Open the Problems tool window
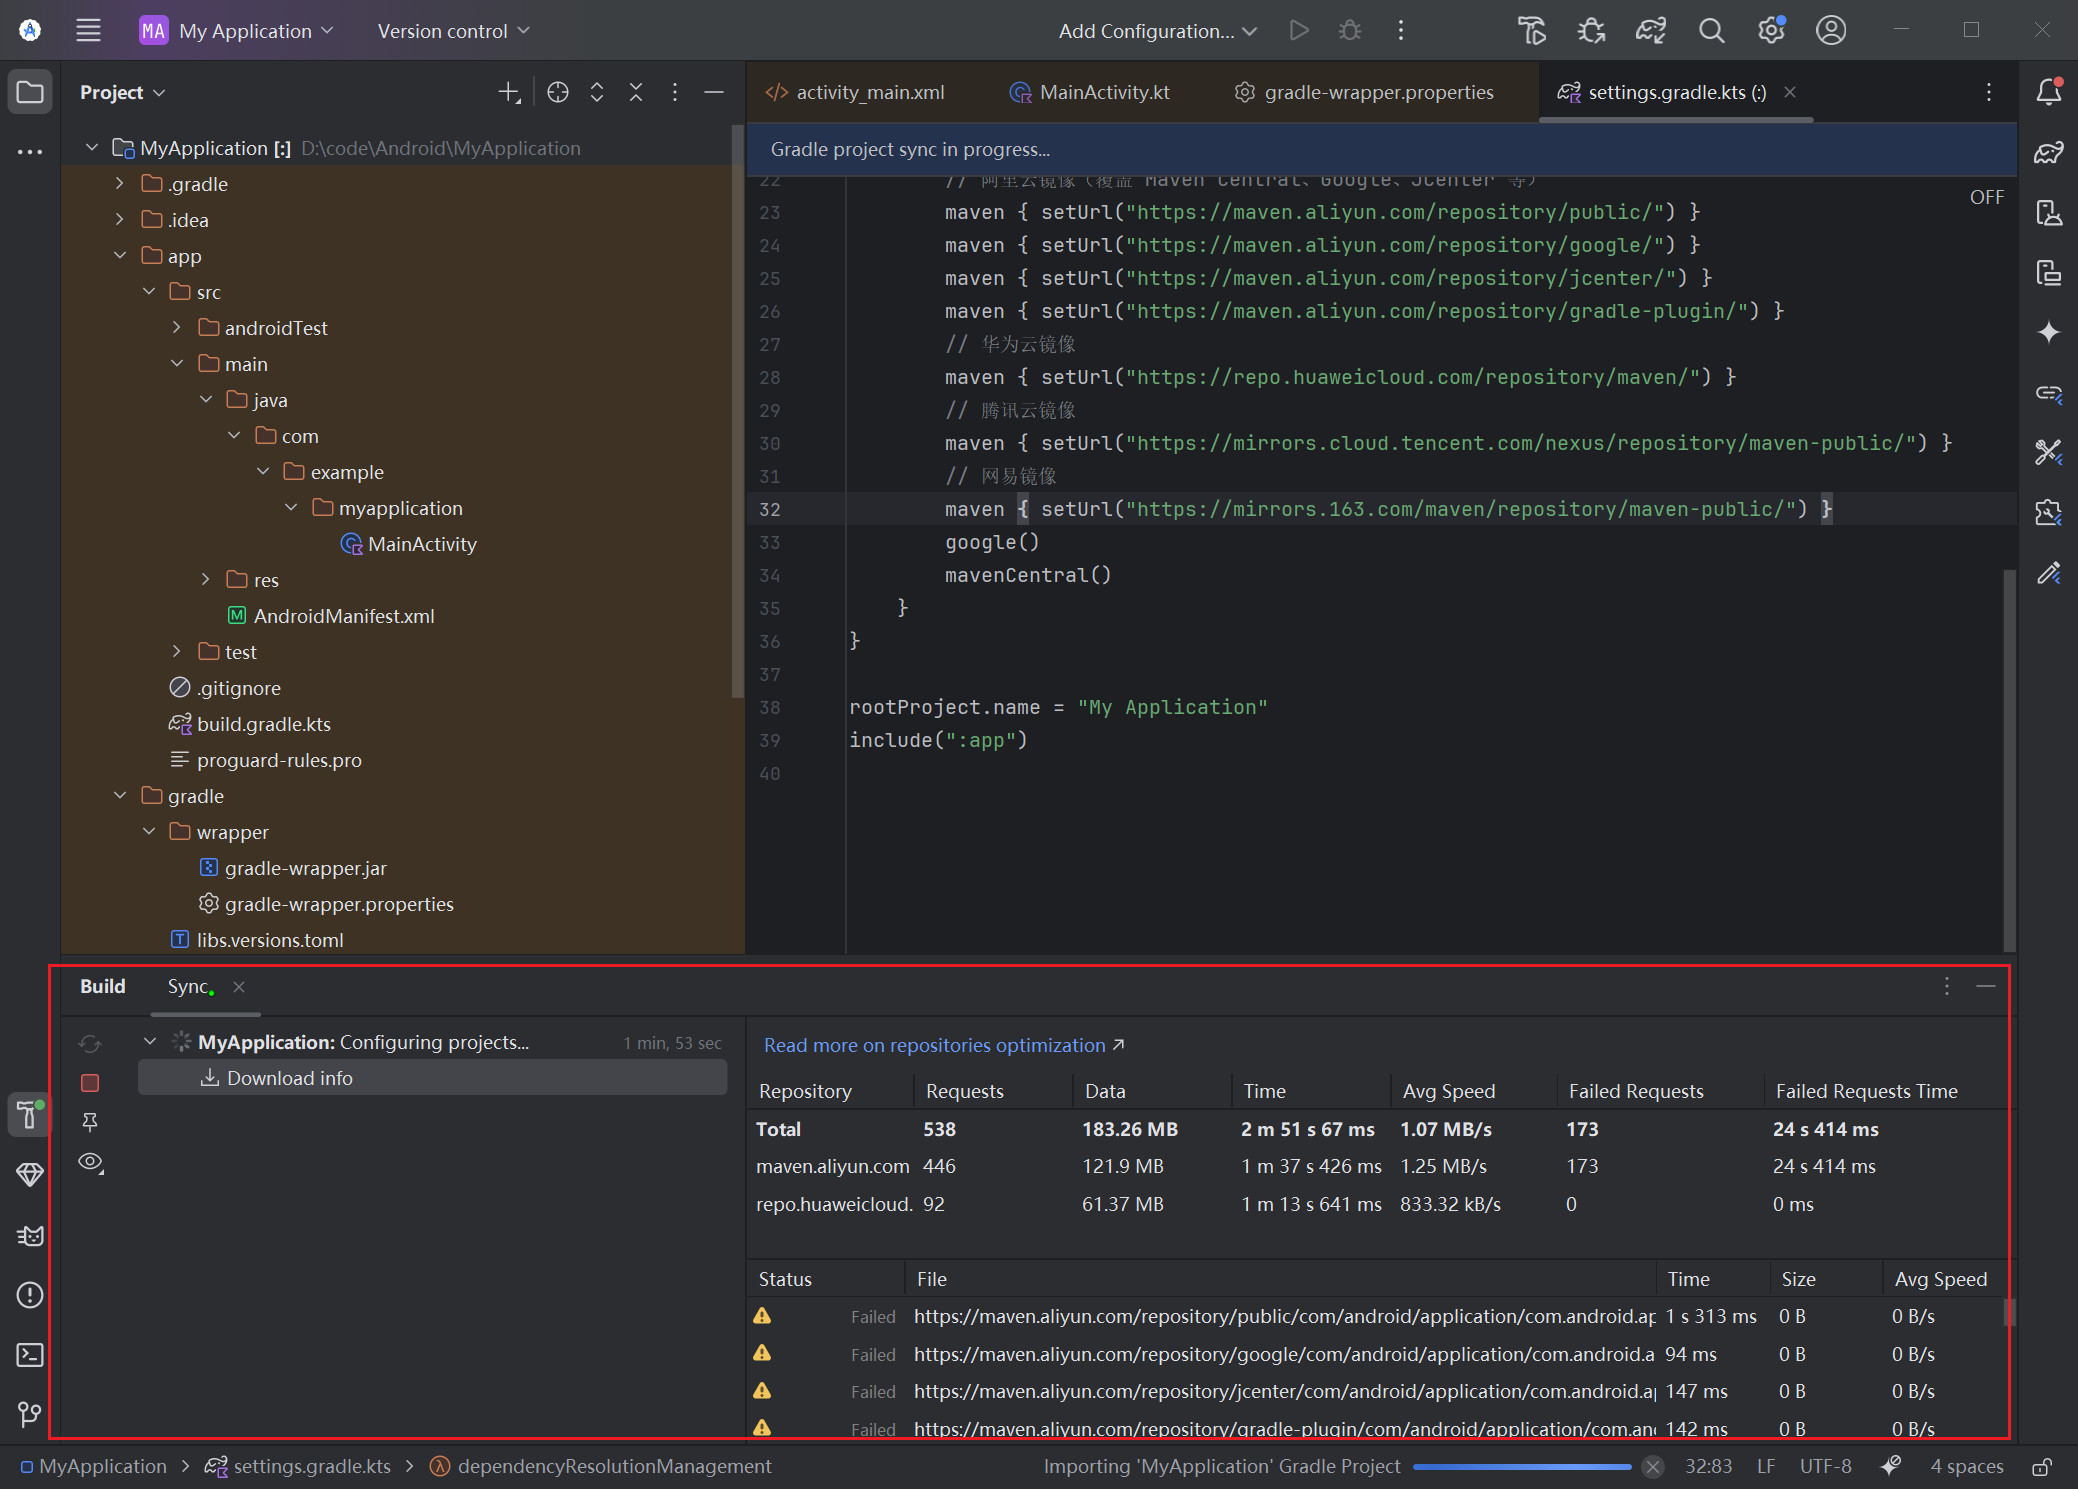2078x1489 pixels. pos(30,1295)
